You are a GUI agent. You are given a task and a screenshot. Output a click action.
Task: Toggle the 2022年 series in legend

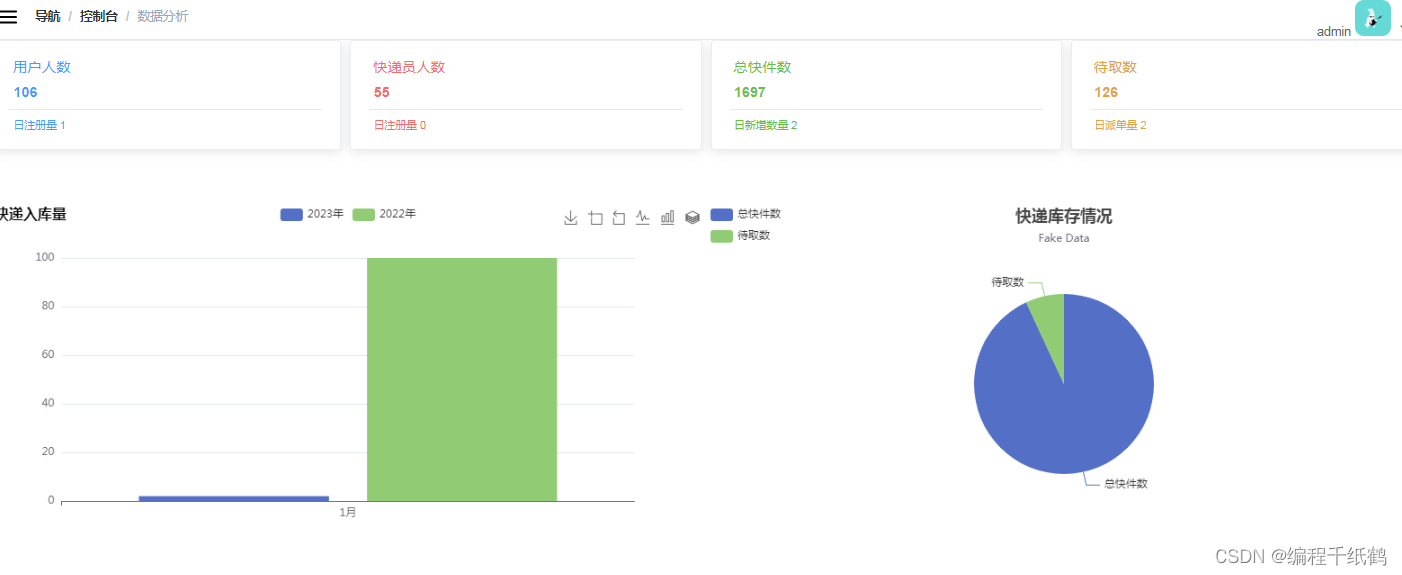pos(384,214)
